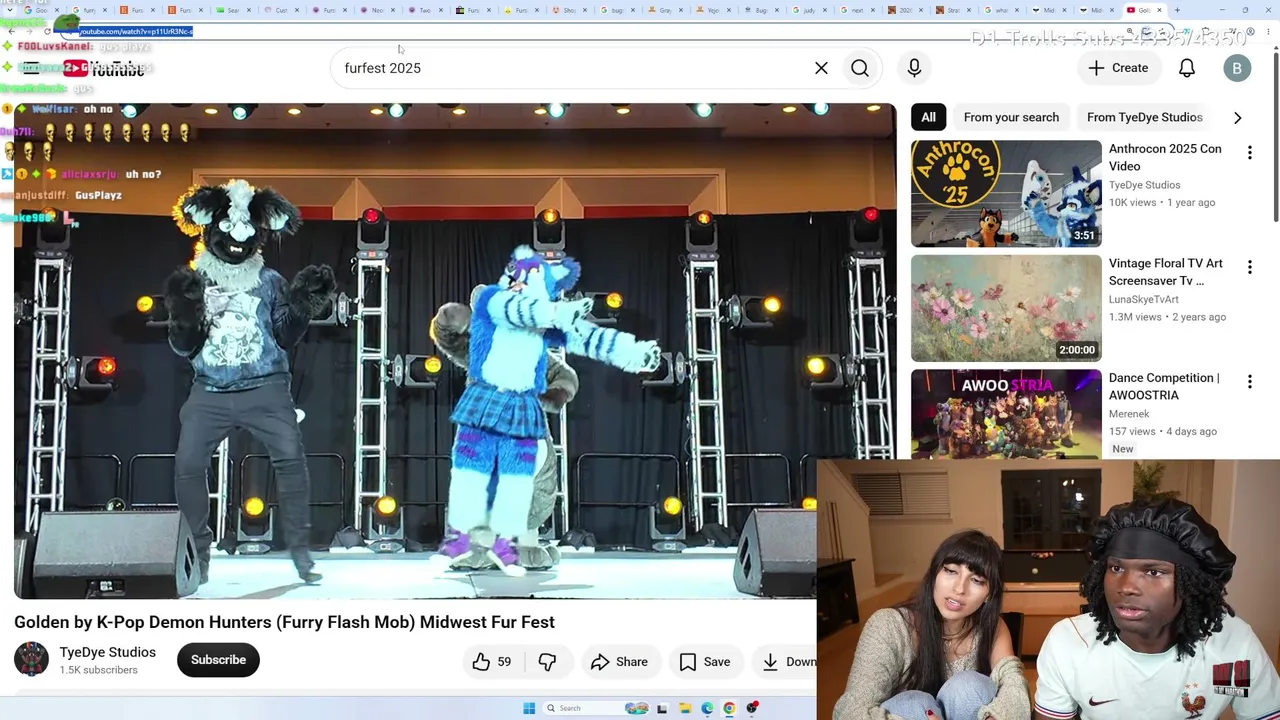Open the Anthrocon 2025 Con Video thumbnail

(x=1006, y=194)
